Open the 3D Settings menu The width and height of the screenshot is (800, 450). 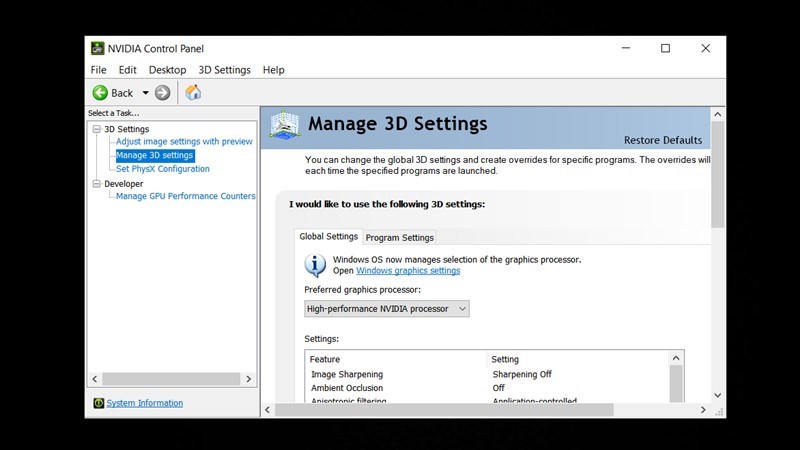point(224,70)
